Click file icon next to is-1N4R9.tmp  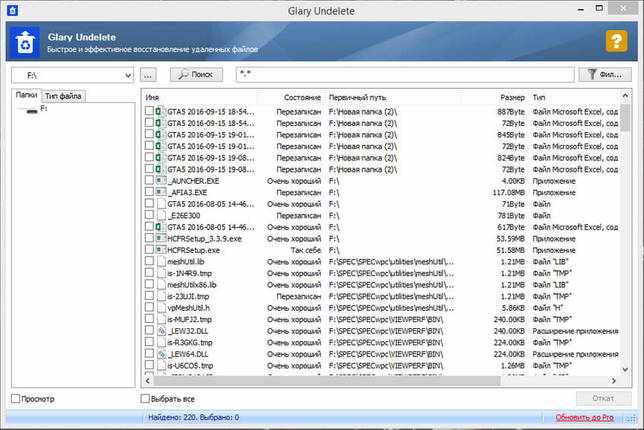(x=161, y=273)
